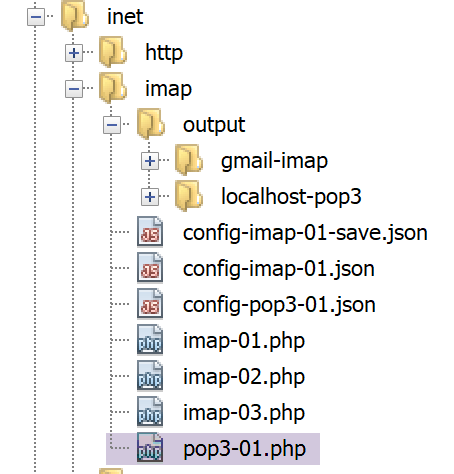
Task: Expand the localhost-pop3 folder
Action: tap(150, 197)
